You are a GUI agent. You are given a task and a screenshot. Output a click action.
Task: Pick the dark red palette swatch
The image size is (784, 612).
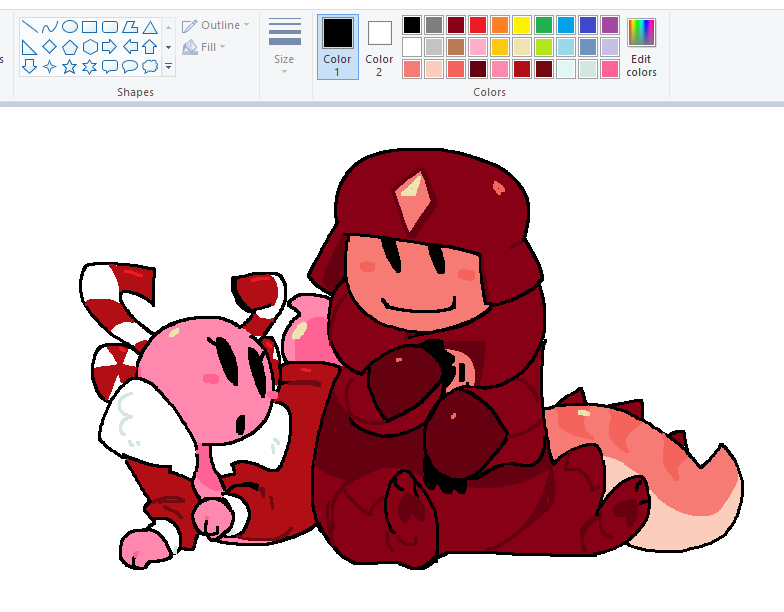pyautogui.click(x=456, y=25)
